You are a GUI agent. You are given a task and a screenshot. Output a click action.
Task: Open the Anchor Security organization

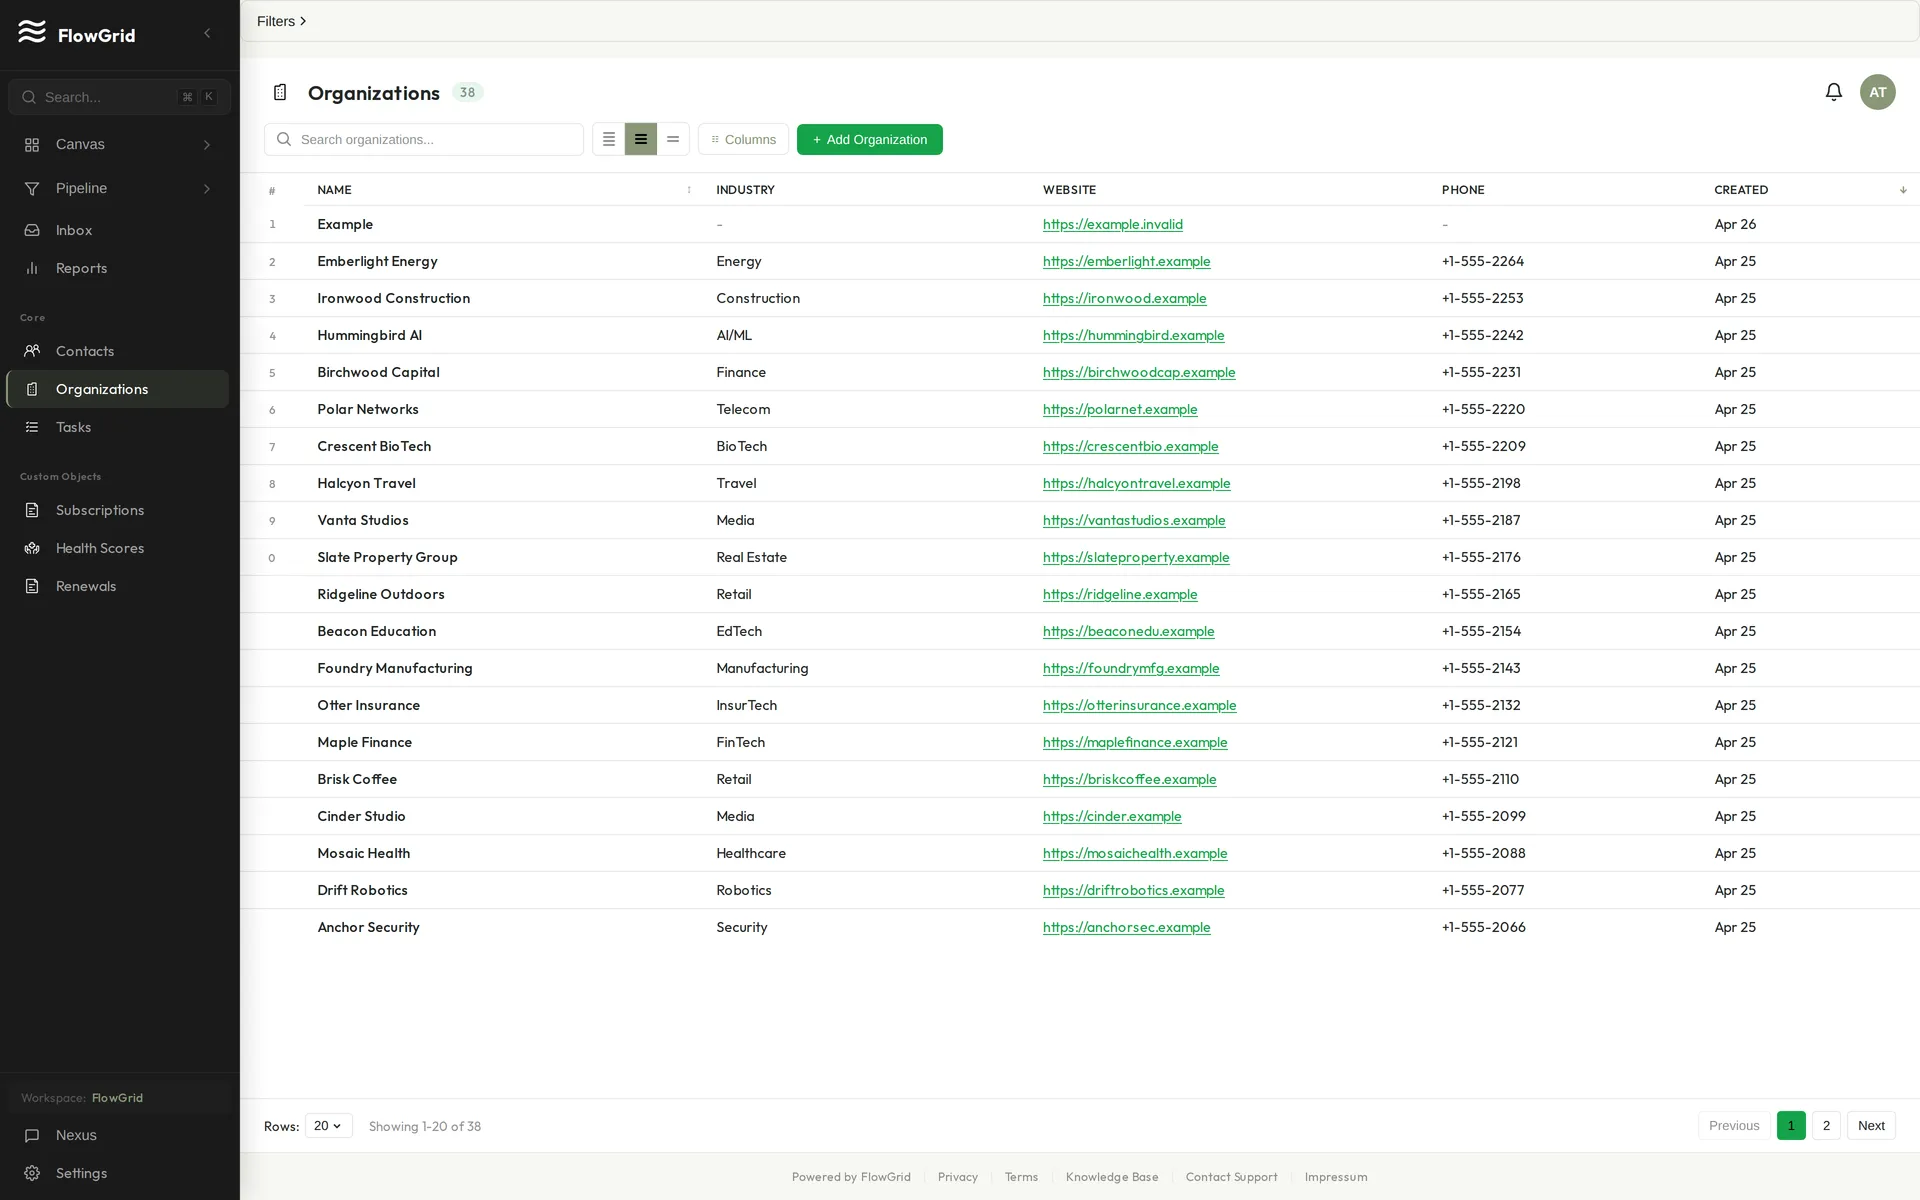pyautogui.click(x=368, y=927)
